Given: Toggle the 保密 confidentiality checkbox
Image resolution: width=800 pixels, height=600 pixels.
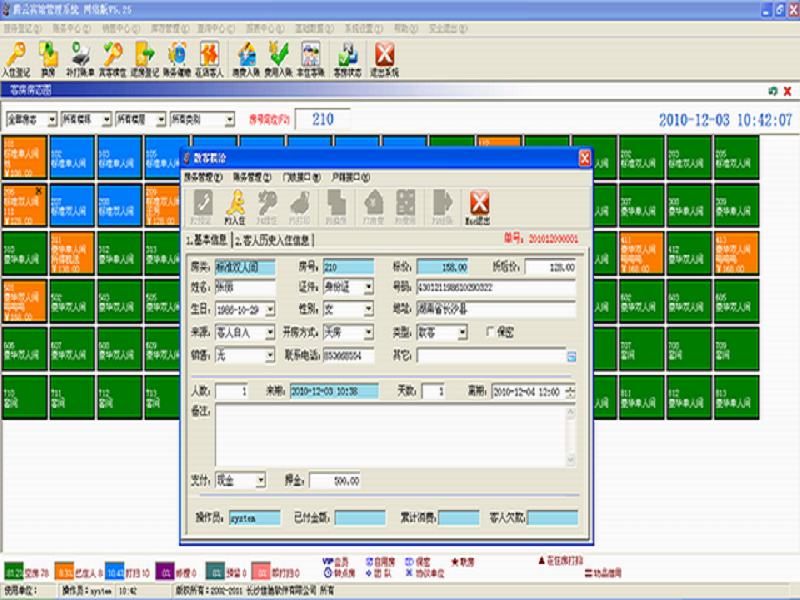Looking at the screenshot, I should (491, 331).
